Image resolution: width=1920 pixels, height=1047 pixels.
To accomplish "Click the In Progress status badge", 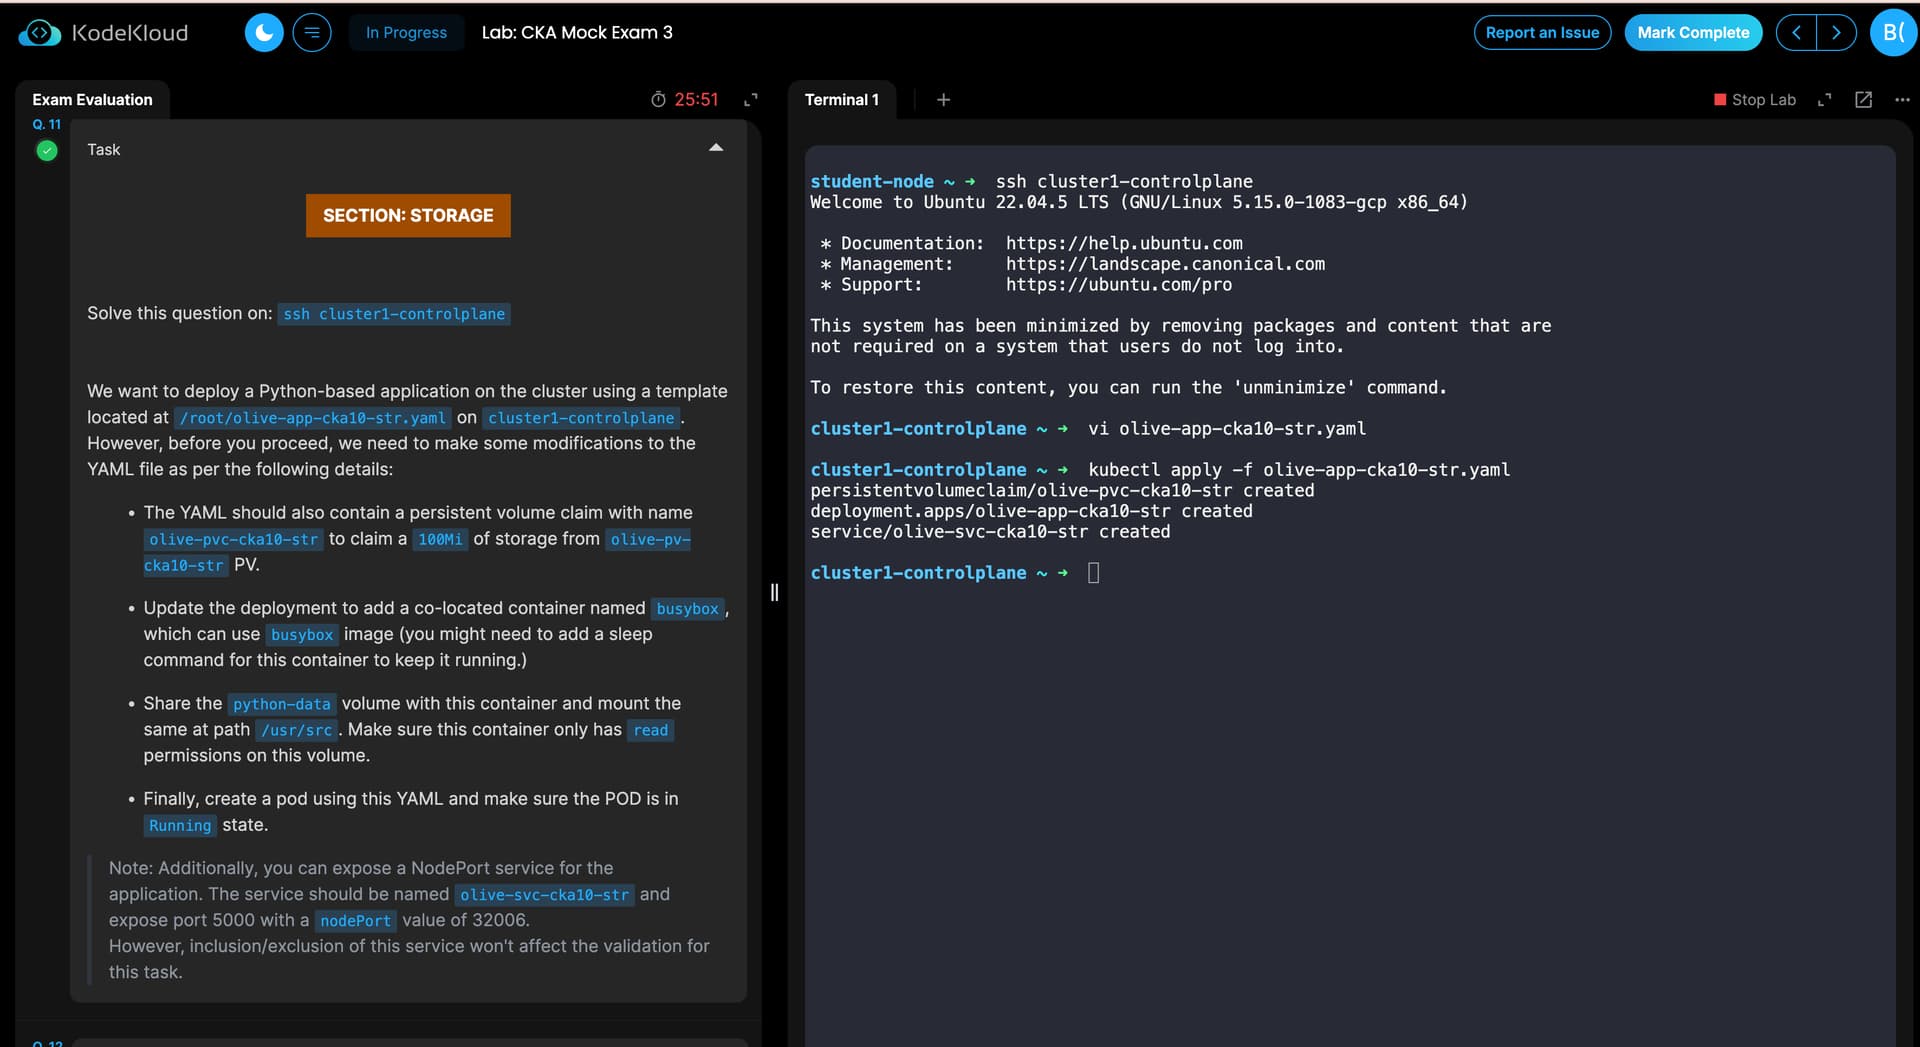I will coord(406,33).
